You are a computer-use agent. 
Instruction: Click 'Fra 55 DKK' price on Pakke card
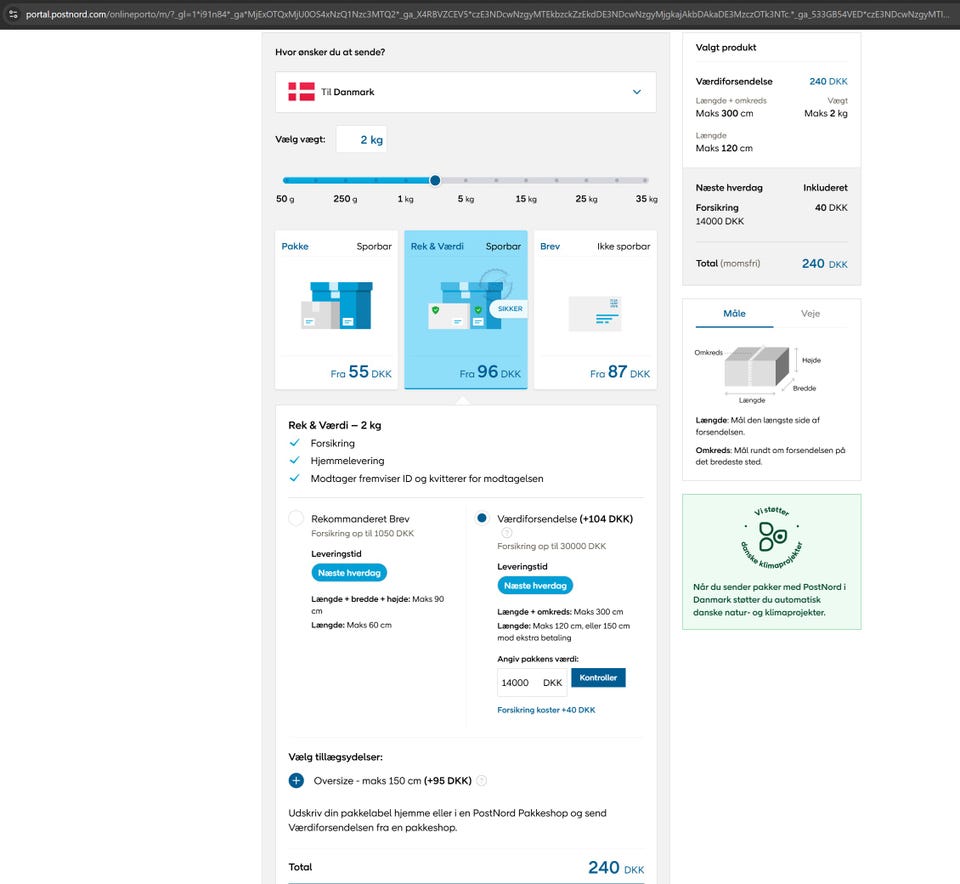pyautogui.click(x=361, y=372)
